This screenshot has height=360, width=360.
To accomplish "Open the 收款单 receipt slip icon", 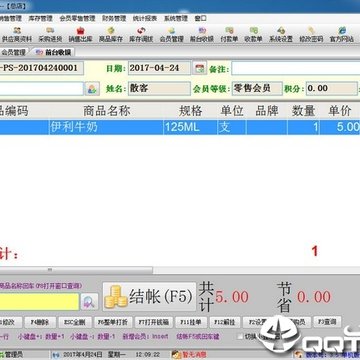I will pyautogui.click(x=253, y=35).
